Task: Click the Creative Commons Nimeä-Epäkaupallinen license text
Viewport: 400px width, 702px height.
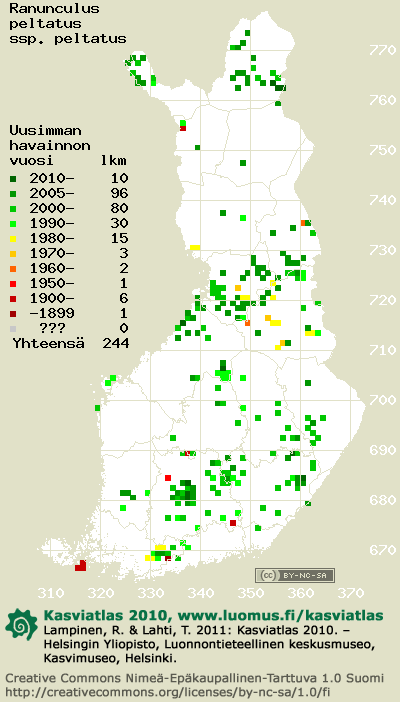Action: pos(194,678)
